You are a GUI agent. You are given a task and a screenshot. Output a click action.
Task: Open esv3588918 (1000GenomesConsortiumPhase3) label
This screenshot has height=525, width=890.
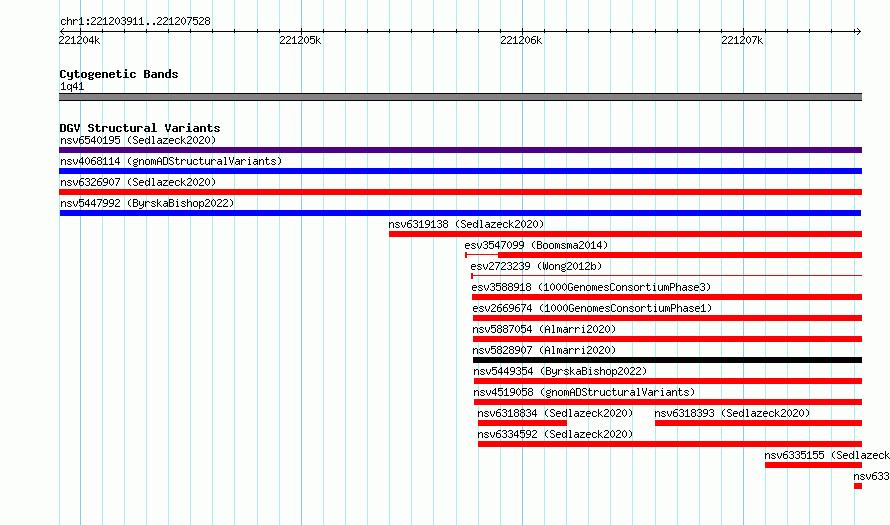591,287
